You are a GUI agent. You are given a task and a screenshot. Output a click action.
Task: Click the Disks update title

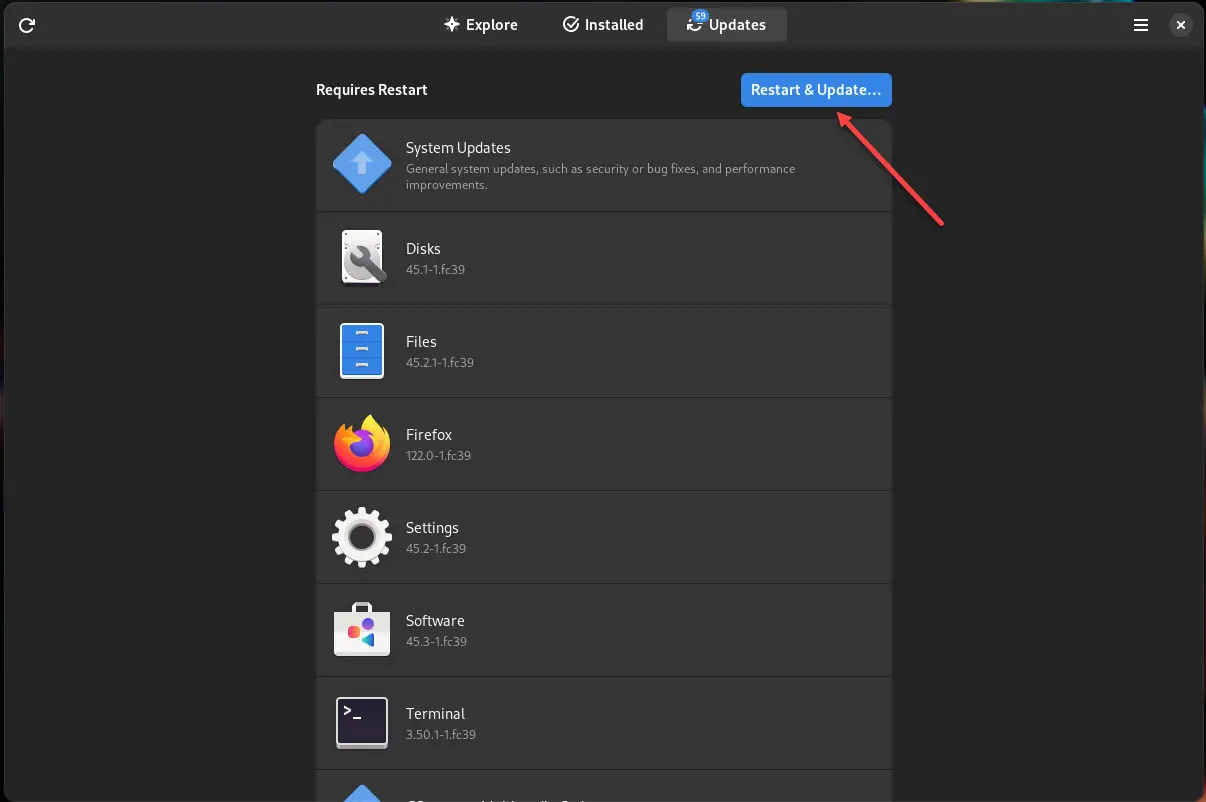click(423, 249)
